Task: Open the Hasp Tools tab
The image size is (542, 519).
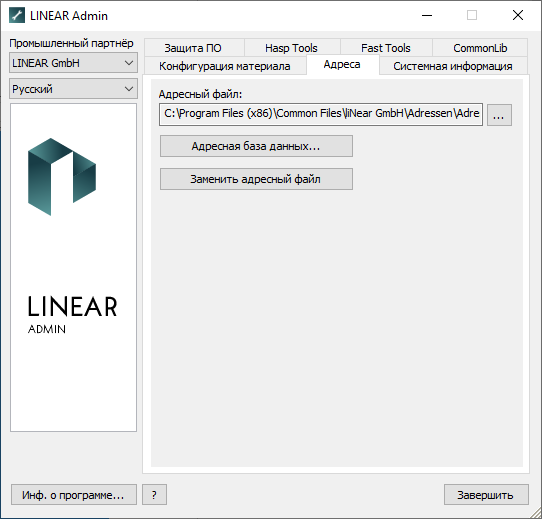Action: (291, 48)
